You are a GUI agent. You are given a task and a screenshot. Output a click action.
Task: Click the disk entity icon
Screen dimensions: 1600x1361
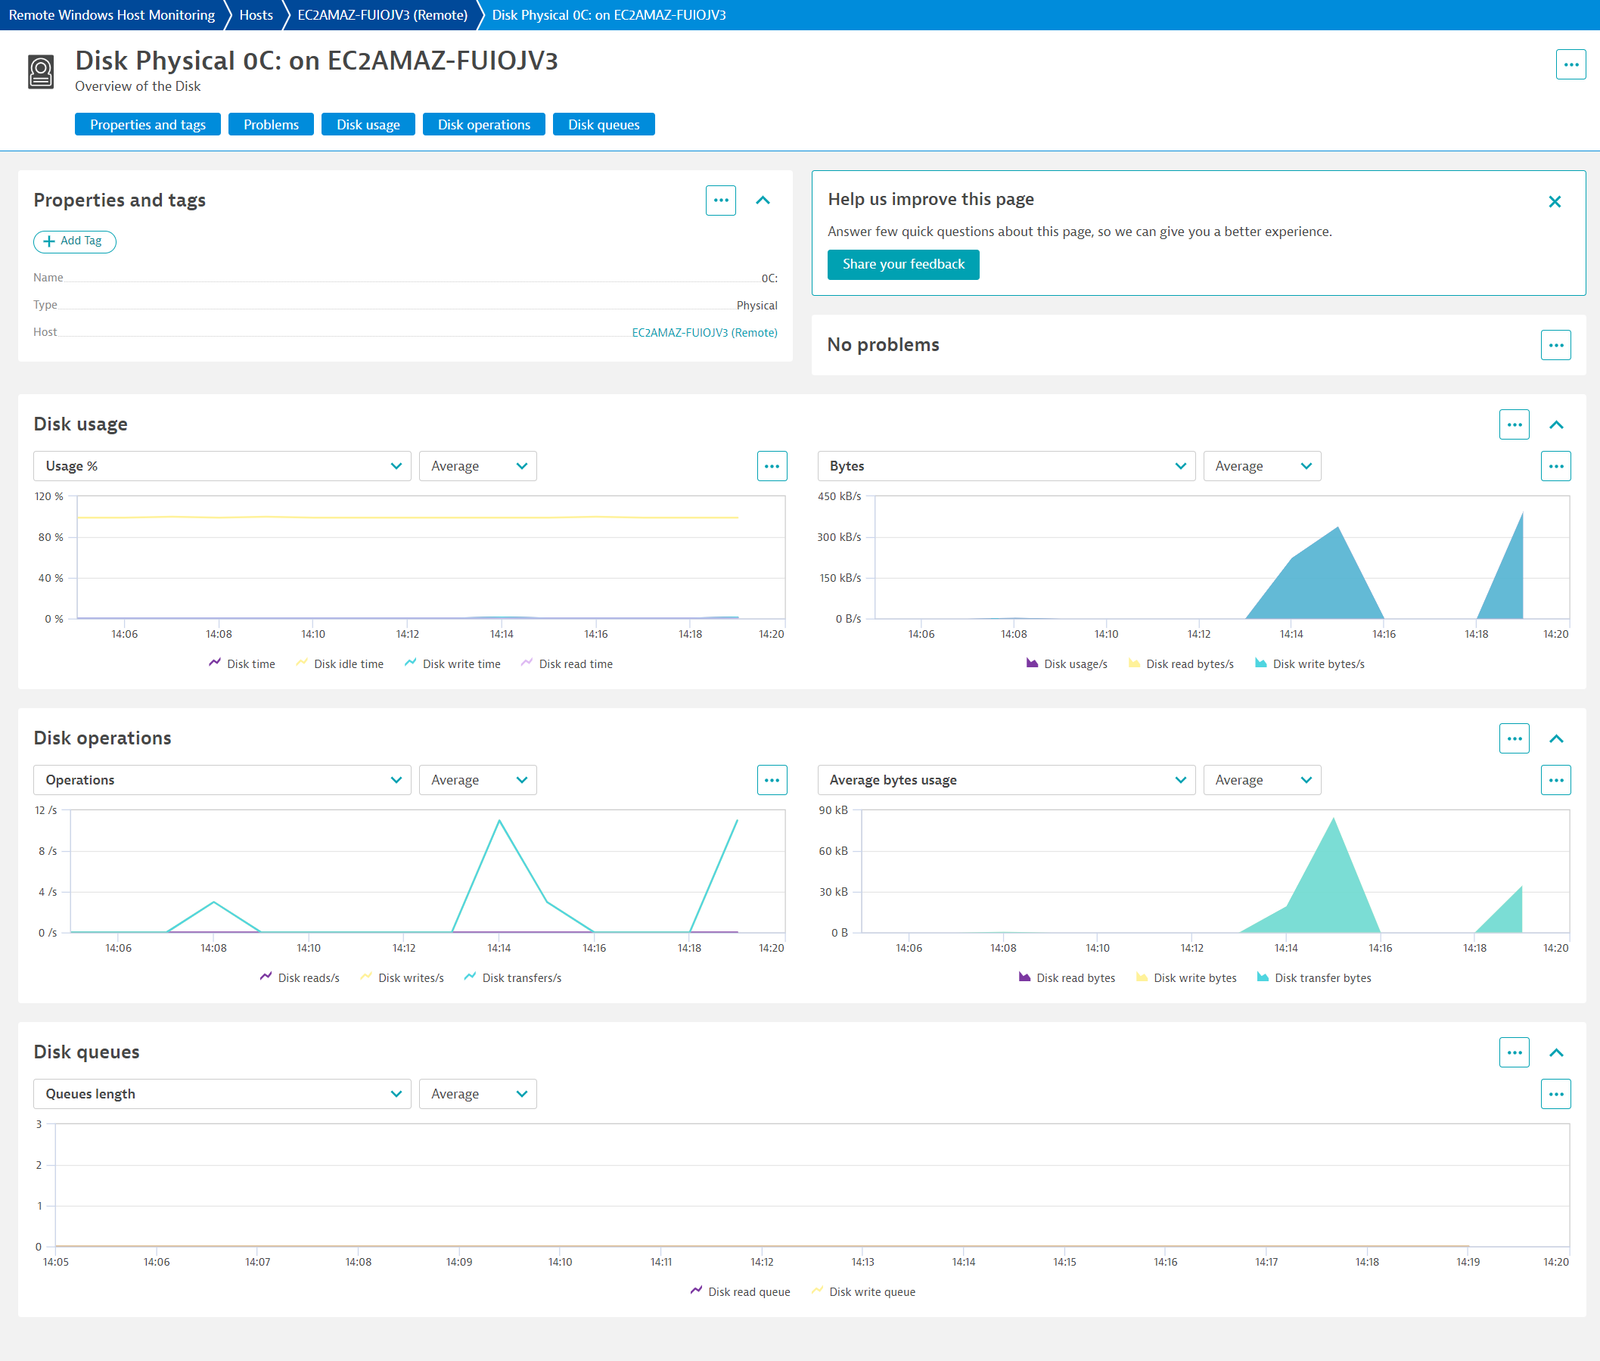(x=41, y=72)
